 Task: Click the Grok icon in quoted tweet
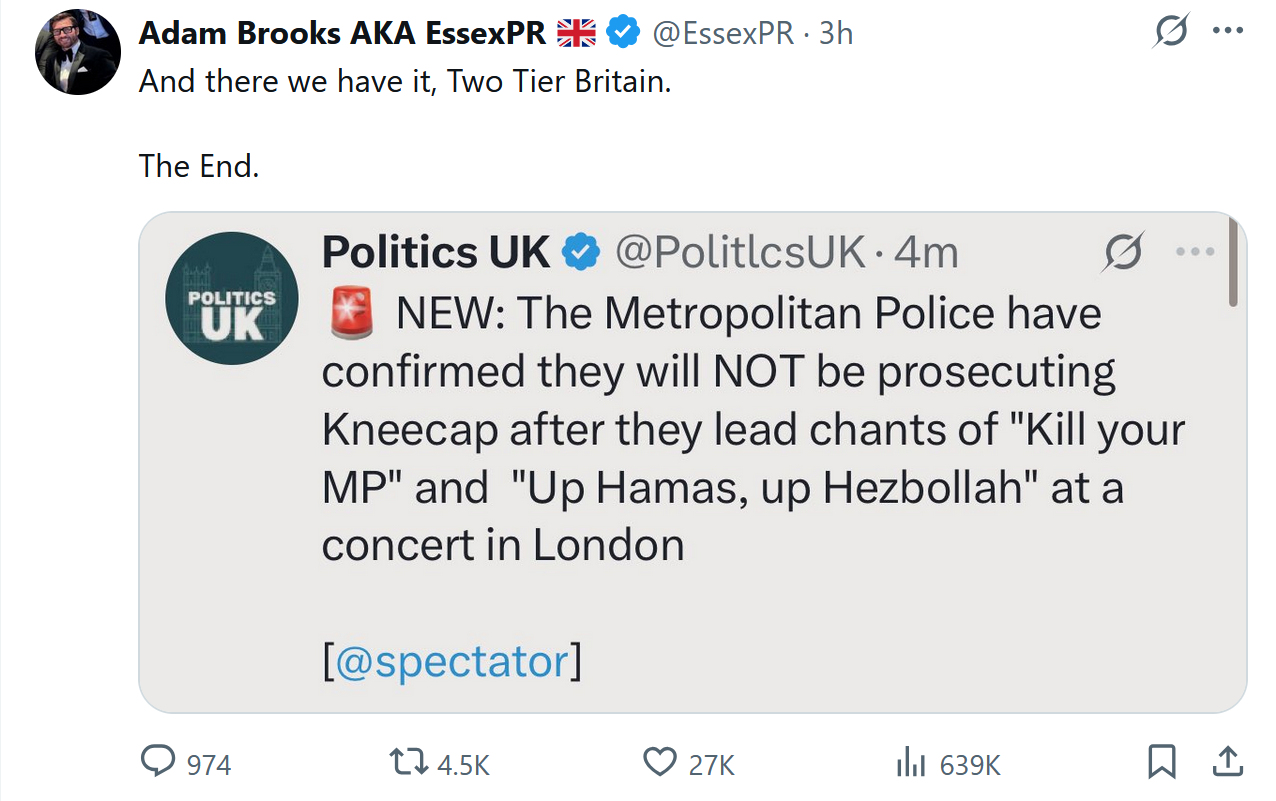[1121, 253]
